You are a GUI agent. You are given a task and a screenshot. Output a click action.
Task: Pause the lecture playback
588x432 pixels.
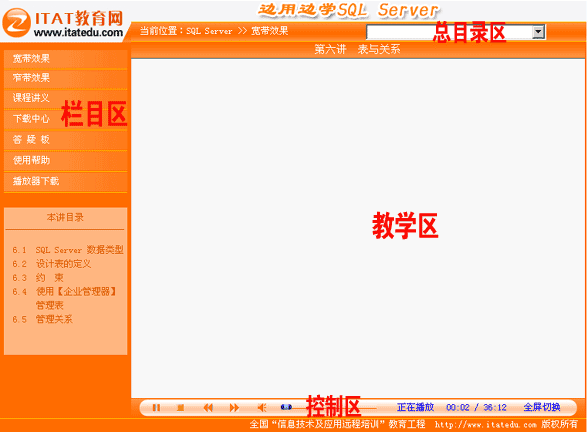click(x=156, y=407)
